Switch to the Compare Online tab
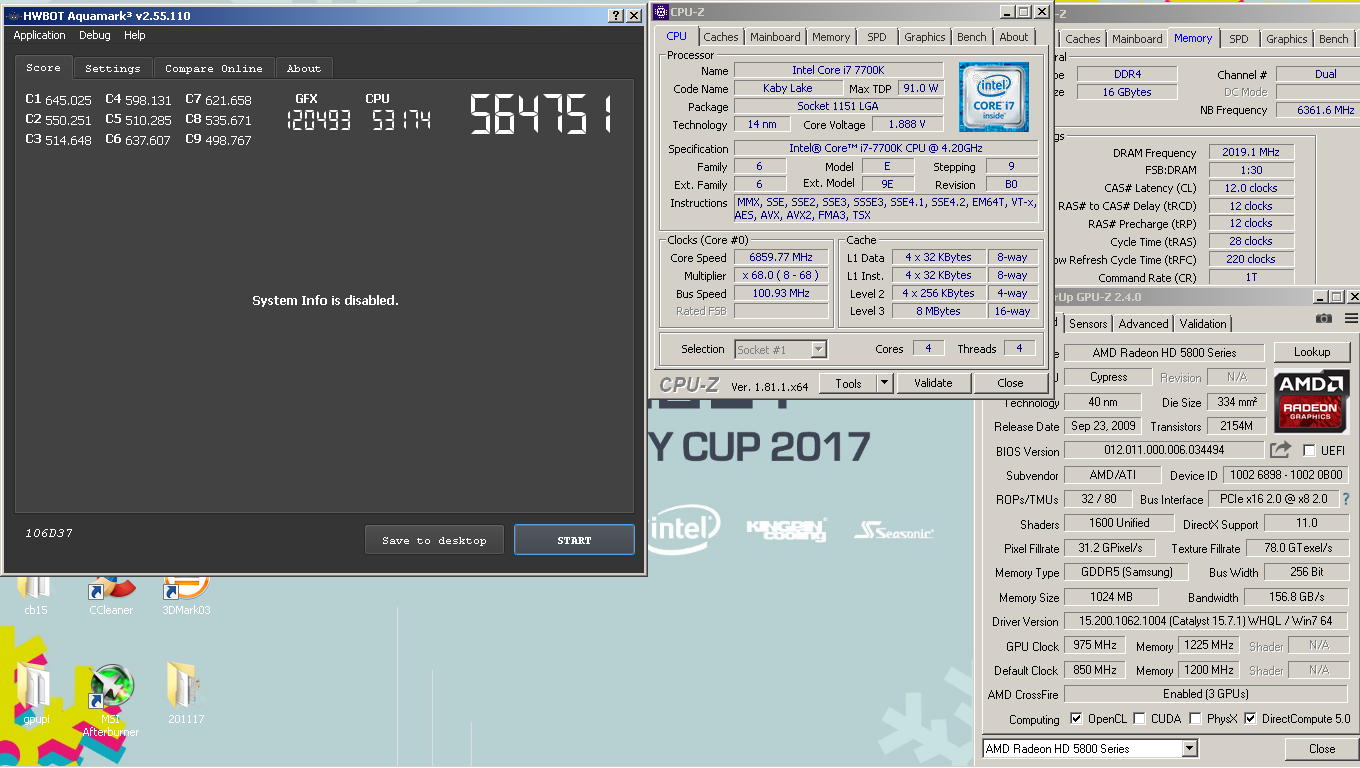Viewport: 1360px width, 768px height. (214, 68)
